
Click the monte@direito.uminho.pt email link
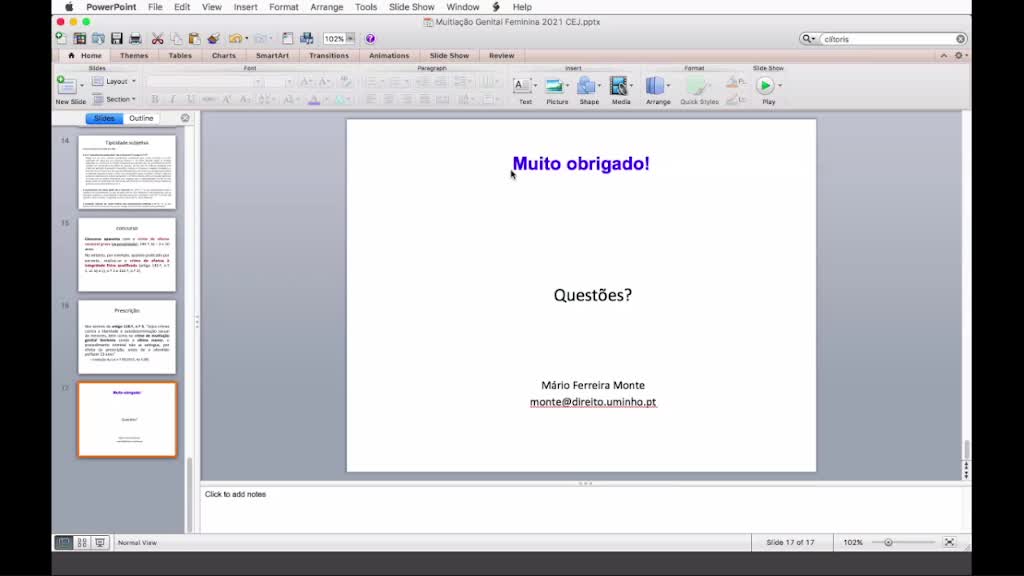click(593, 402)
